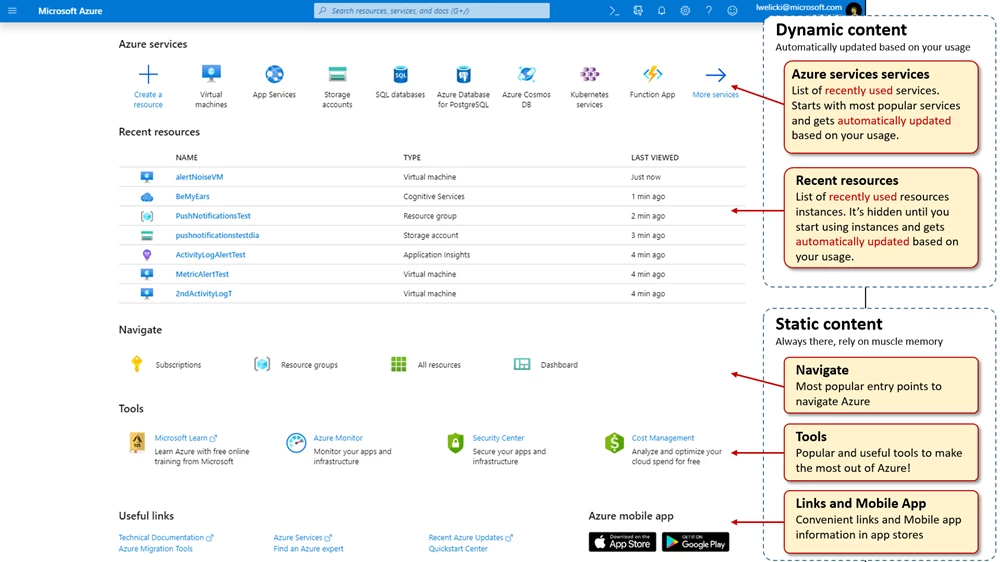
Task: Open SQL databases icon
Action: pos(401,74)
